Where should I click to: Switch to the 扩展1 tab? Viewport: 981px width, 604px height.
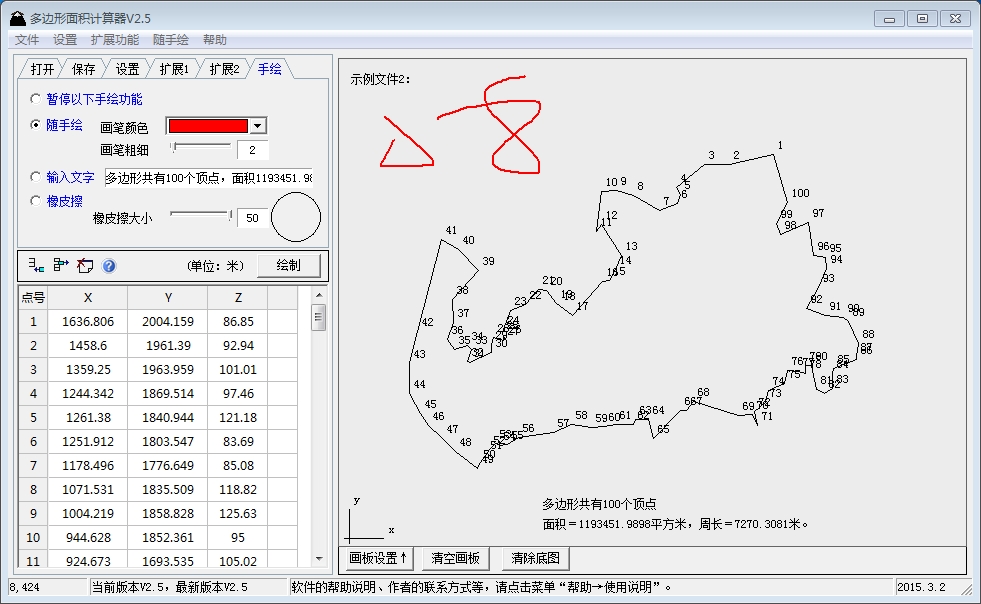[x=173, y=69]
